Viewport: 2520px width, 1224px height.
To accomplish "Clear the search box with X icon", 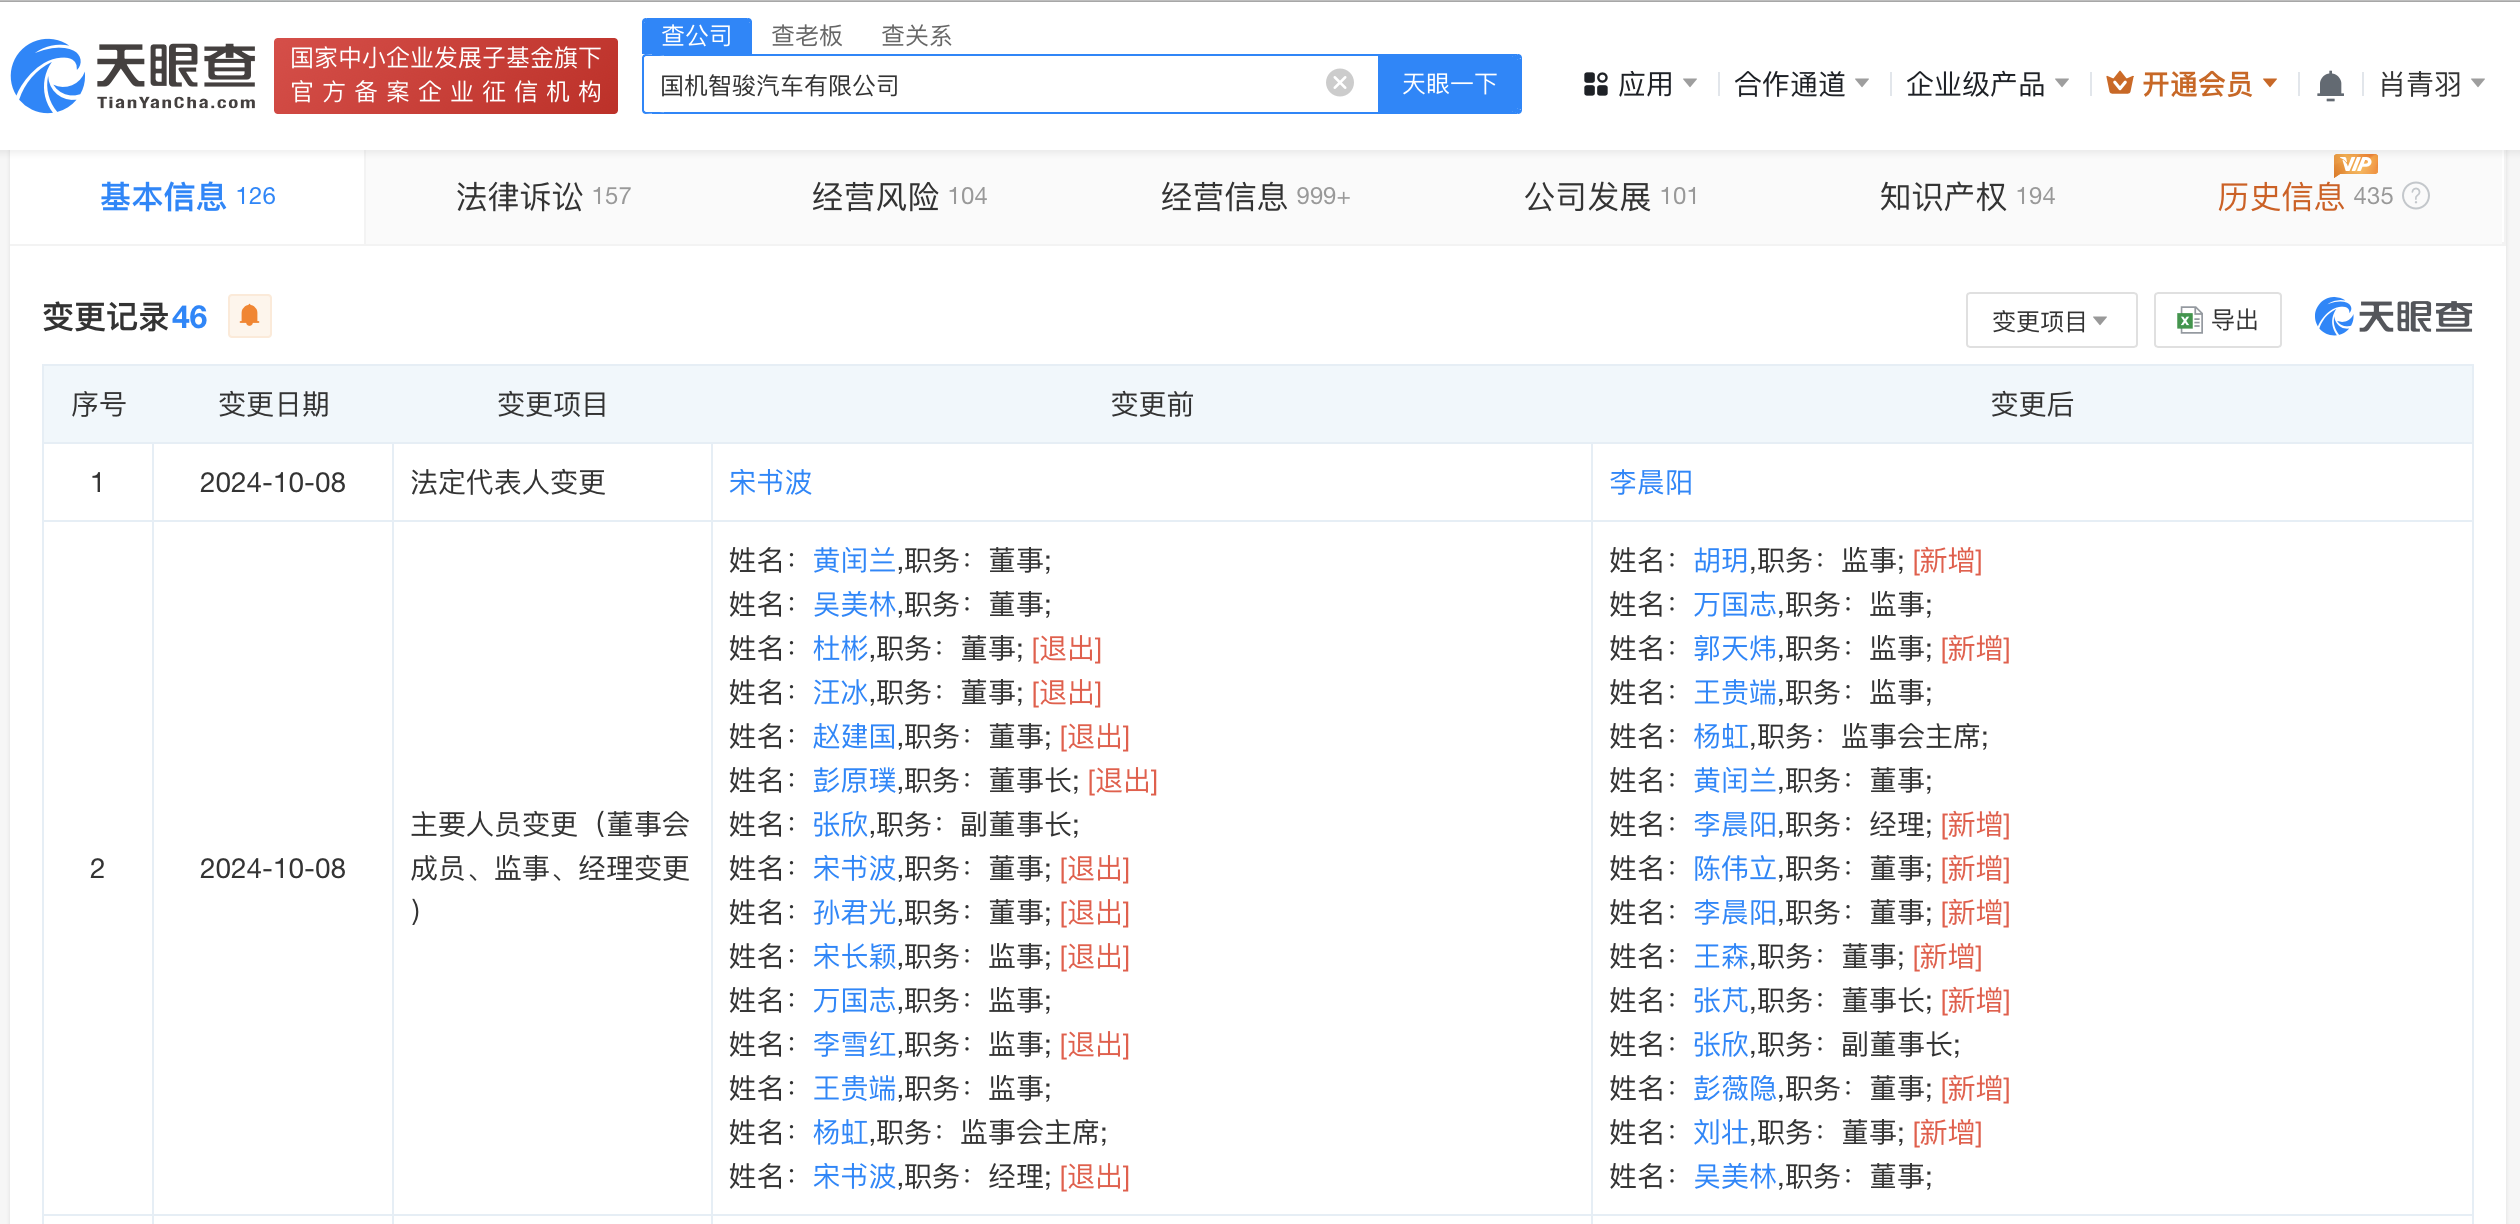I will tap(1339, 83).
